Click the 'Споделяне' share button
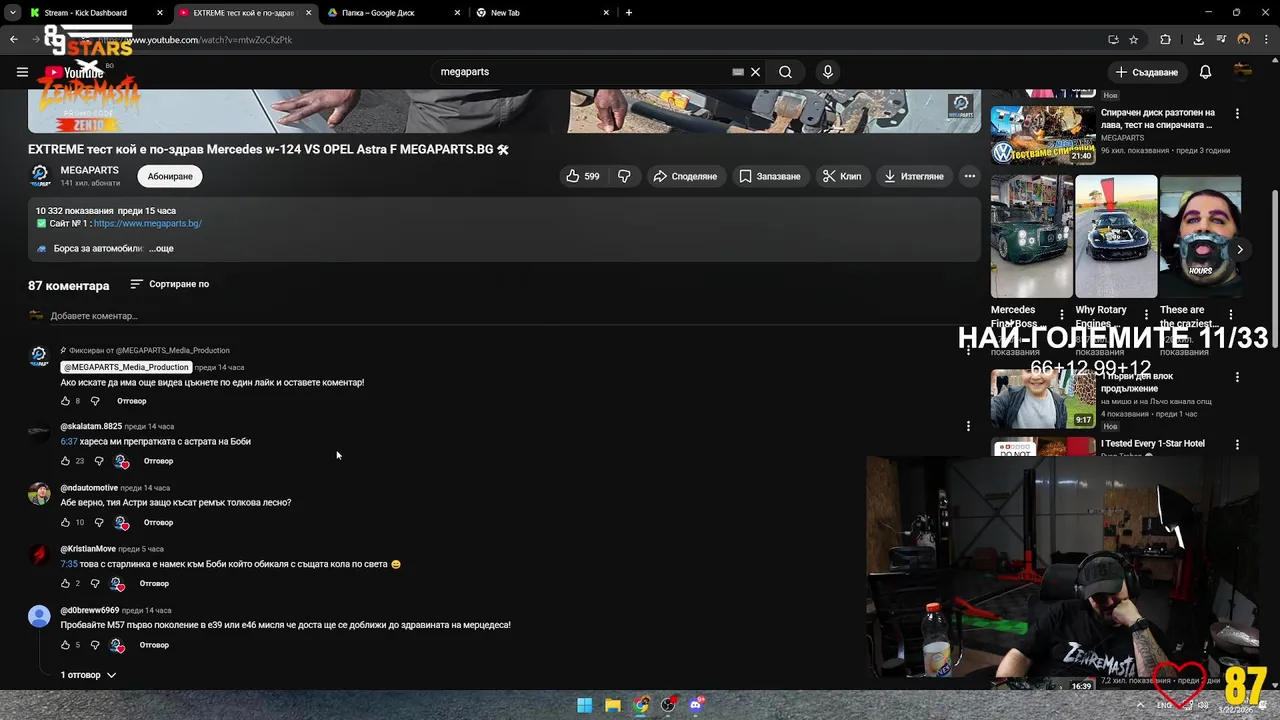The width and height of the screenshot is (1280, 720). (x=685, y=176)
